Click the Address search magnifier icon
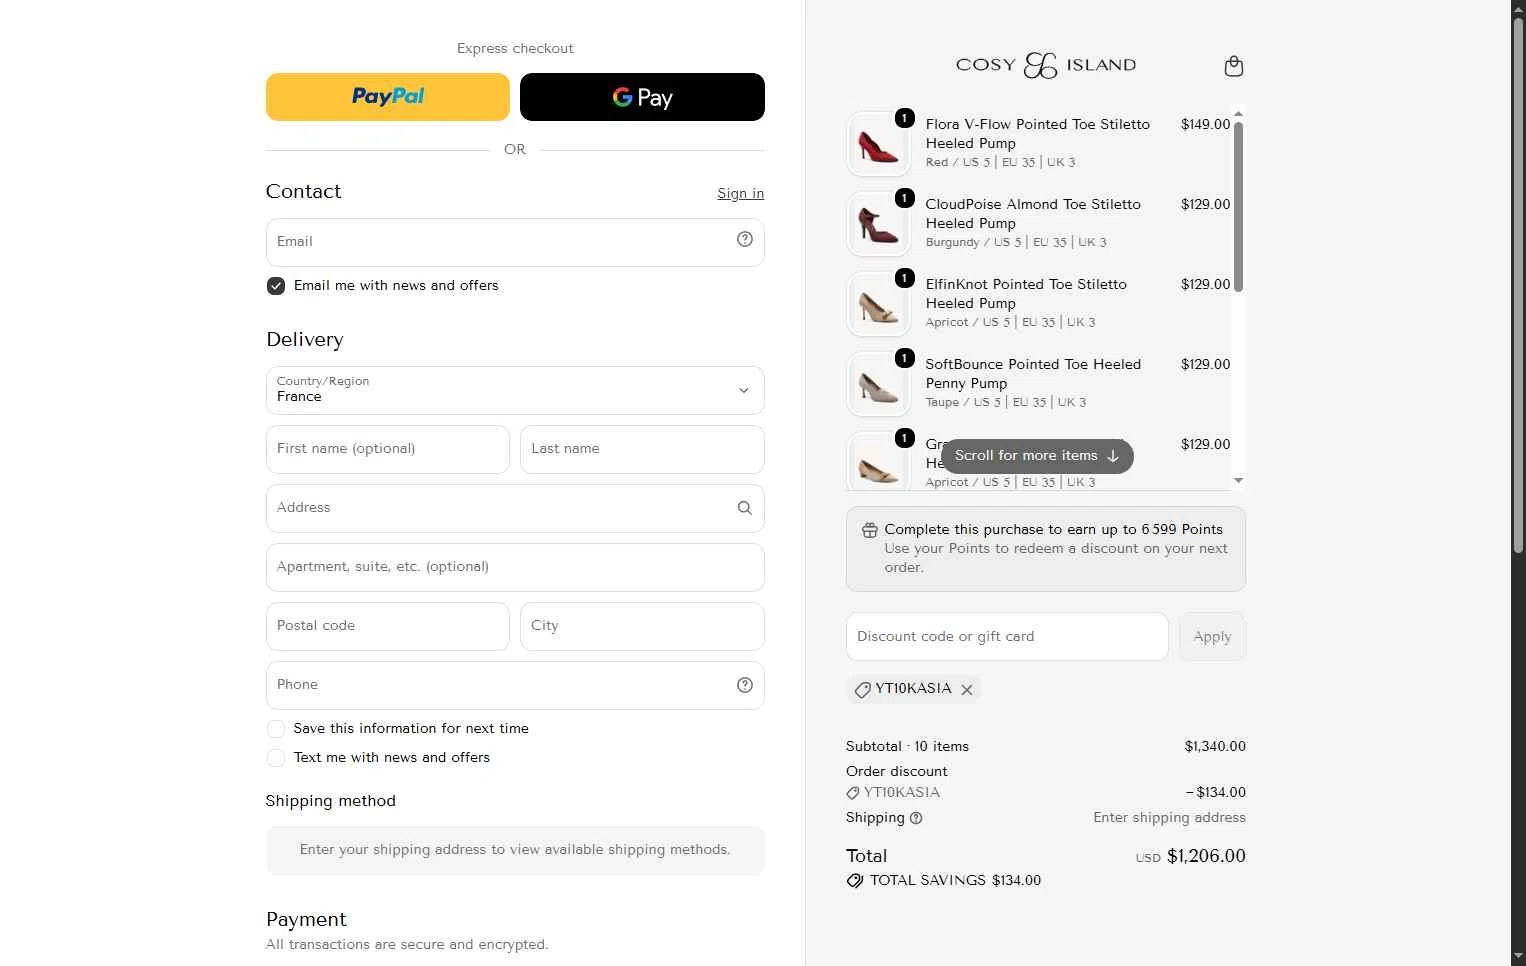The height and width of the screenshot is (966, 1526). (x=744, y=508)
